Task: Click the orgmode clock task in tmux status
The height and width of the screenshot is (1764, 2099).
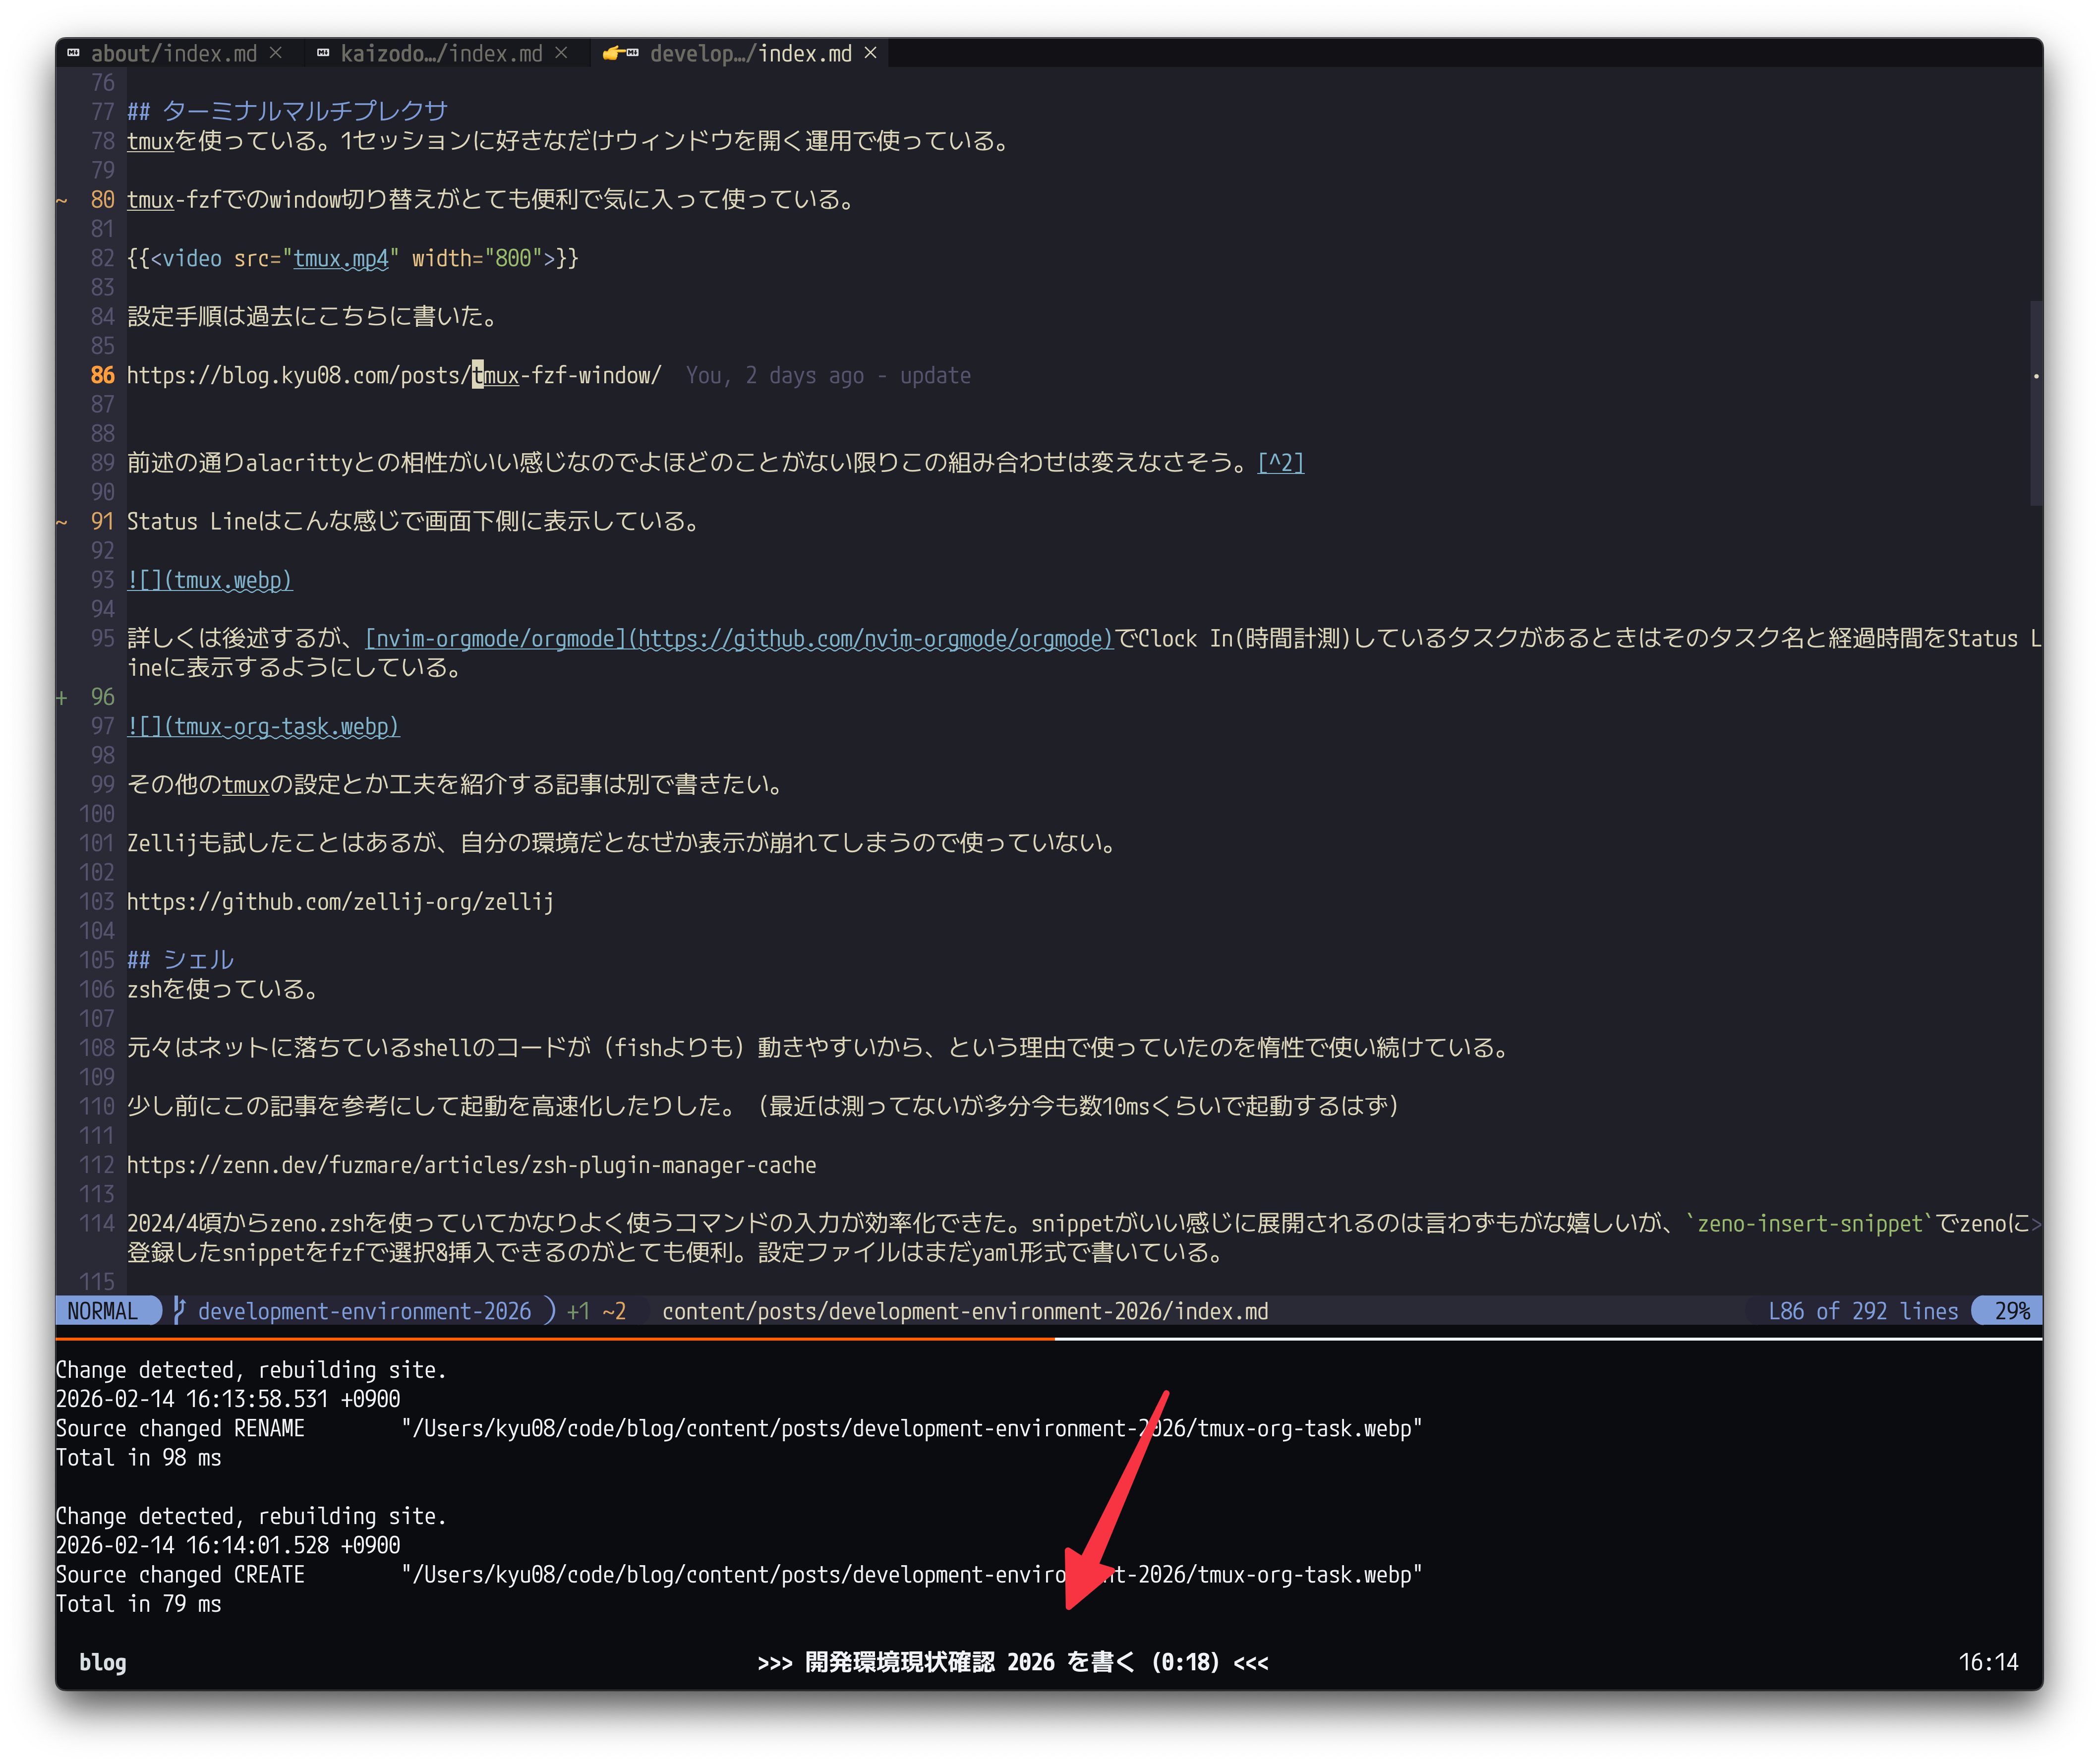Action: point(1012,1662)
